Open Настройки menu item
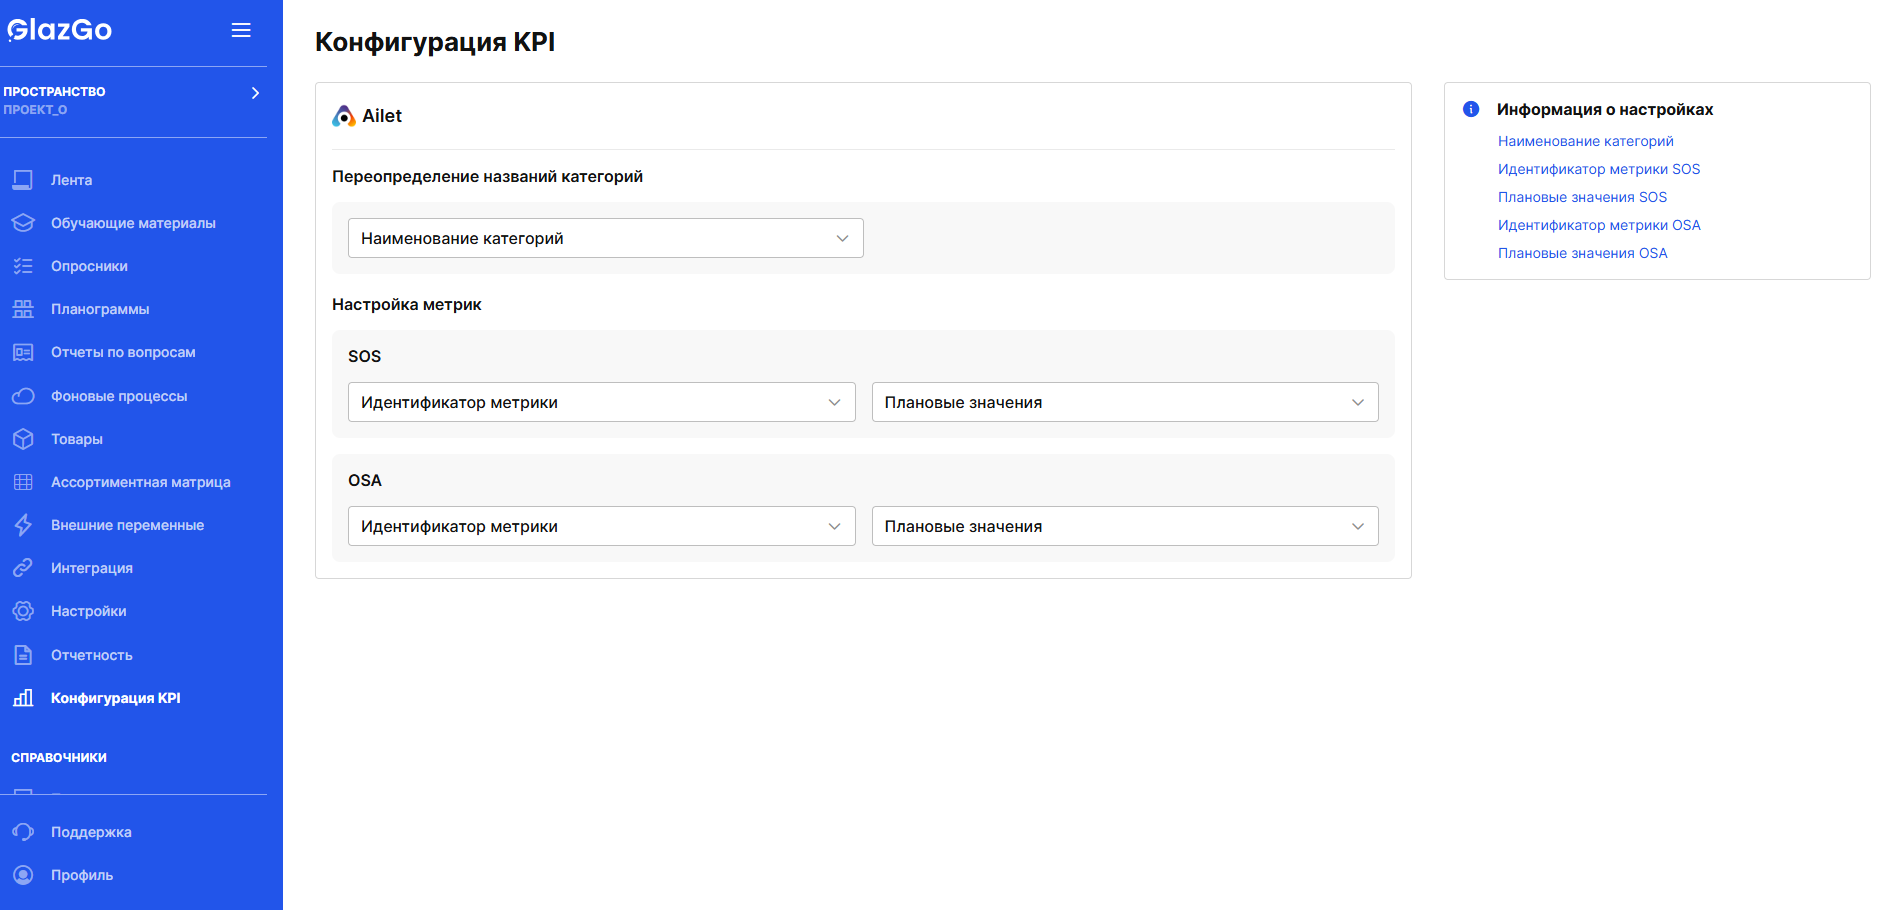Screen dimensions: 1902x910 click(89, 611)
